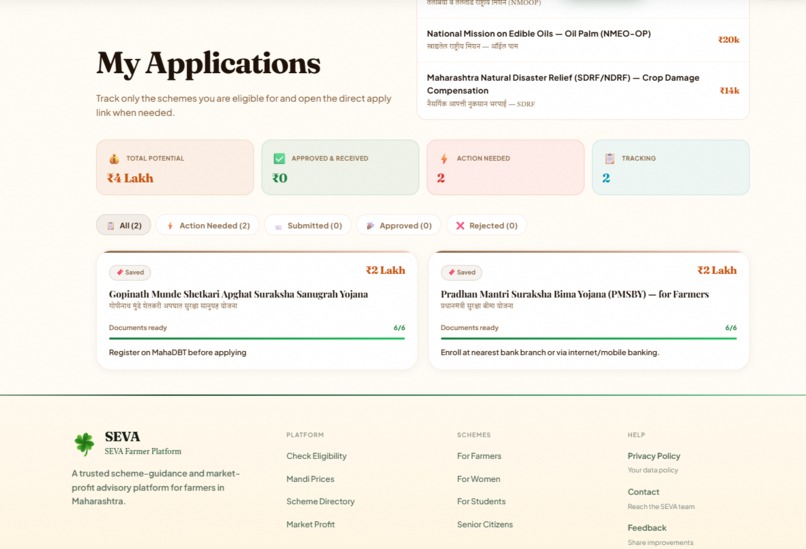
Task: Click the lightning icon in Action Needed card
Action: (x=444, y=159)
